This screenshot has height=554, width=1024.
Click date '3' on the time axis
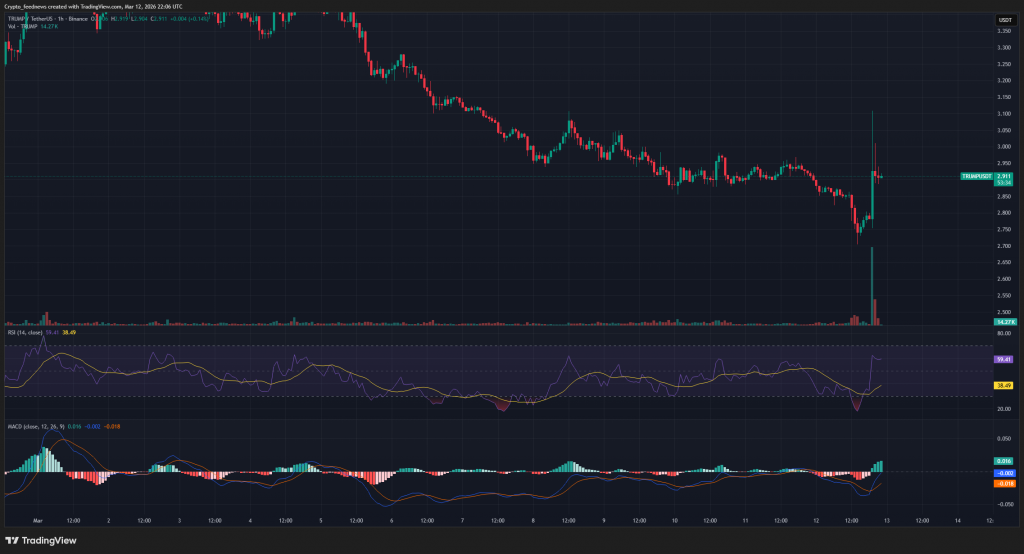point(180,521)
